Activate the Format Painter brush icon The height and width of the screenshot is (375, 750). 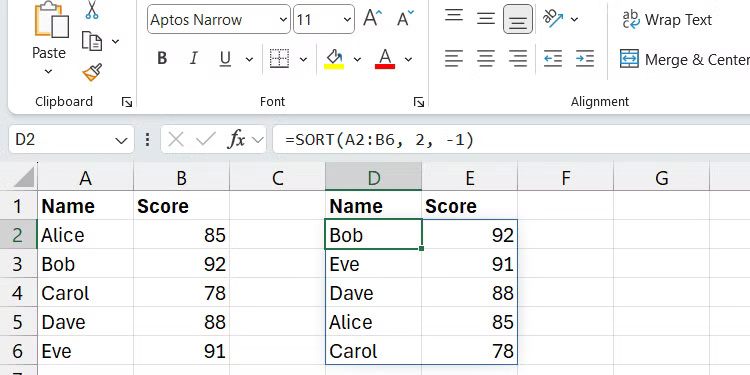click(x=92, y=72)
